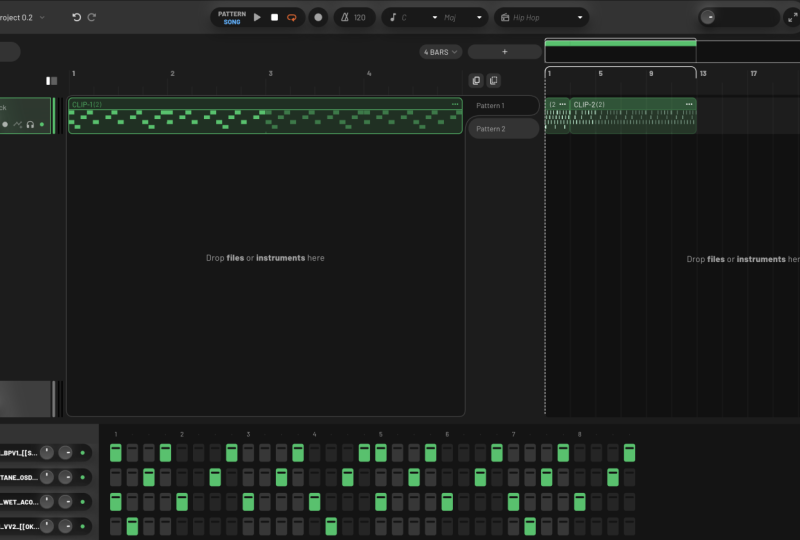Open the track automation curve icon
Screen dimensions: 800x540
18,124
